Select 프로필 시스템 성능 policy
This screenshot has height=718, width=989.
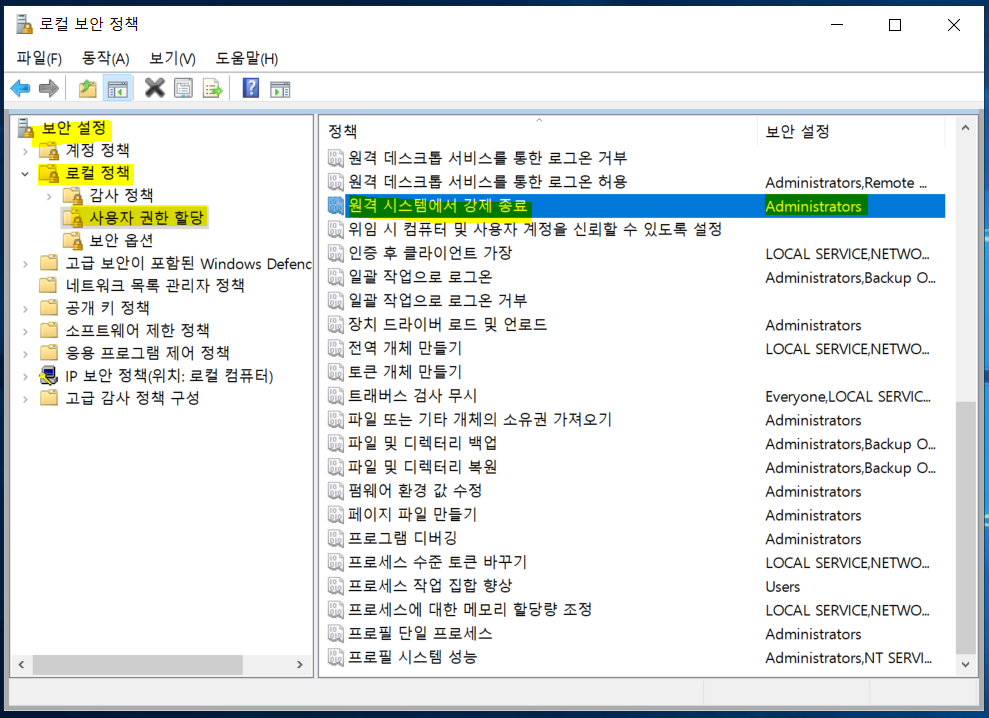(413, 657)
